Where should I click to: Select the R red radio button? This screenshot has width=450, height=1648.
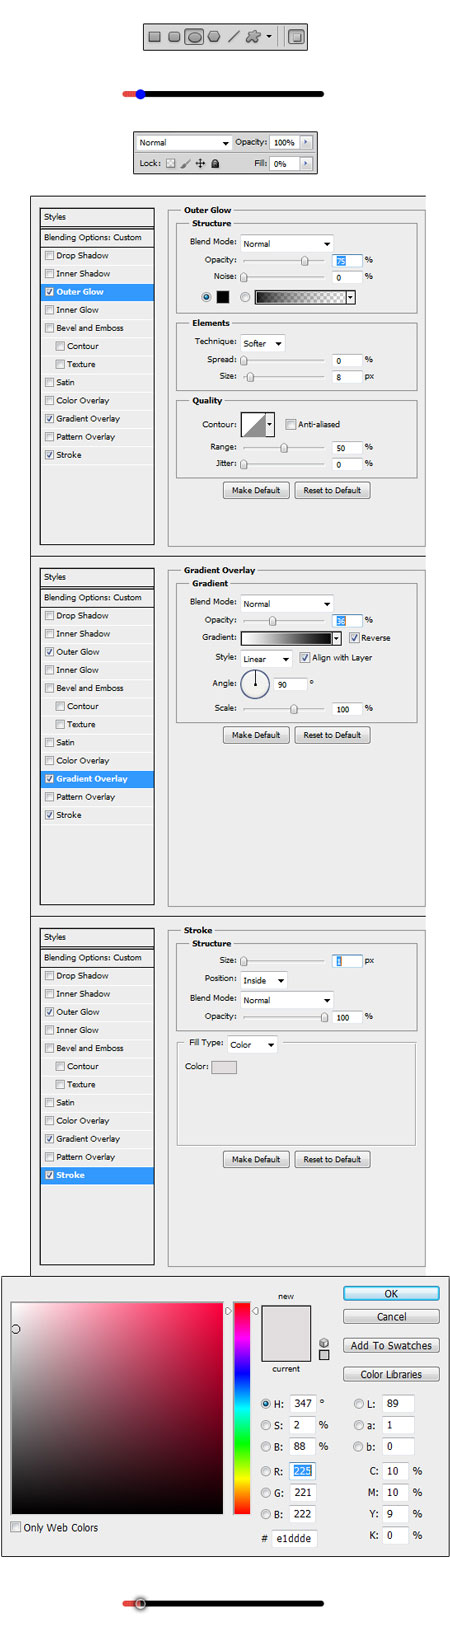point(265,1471)
